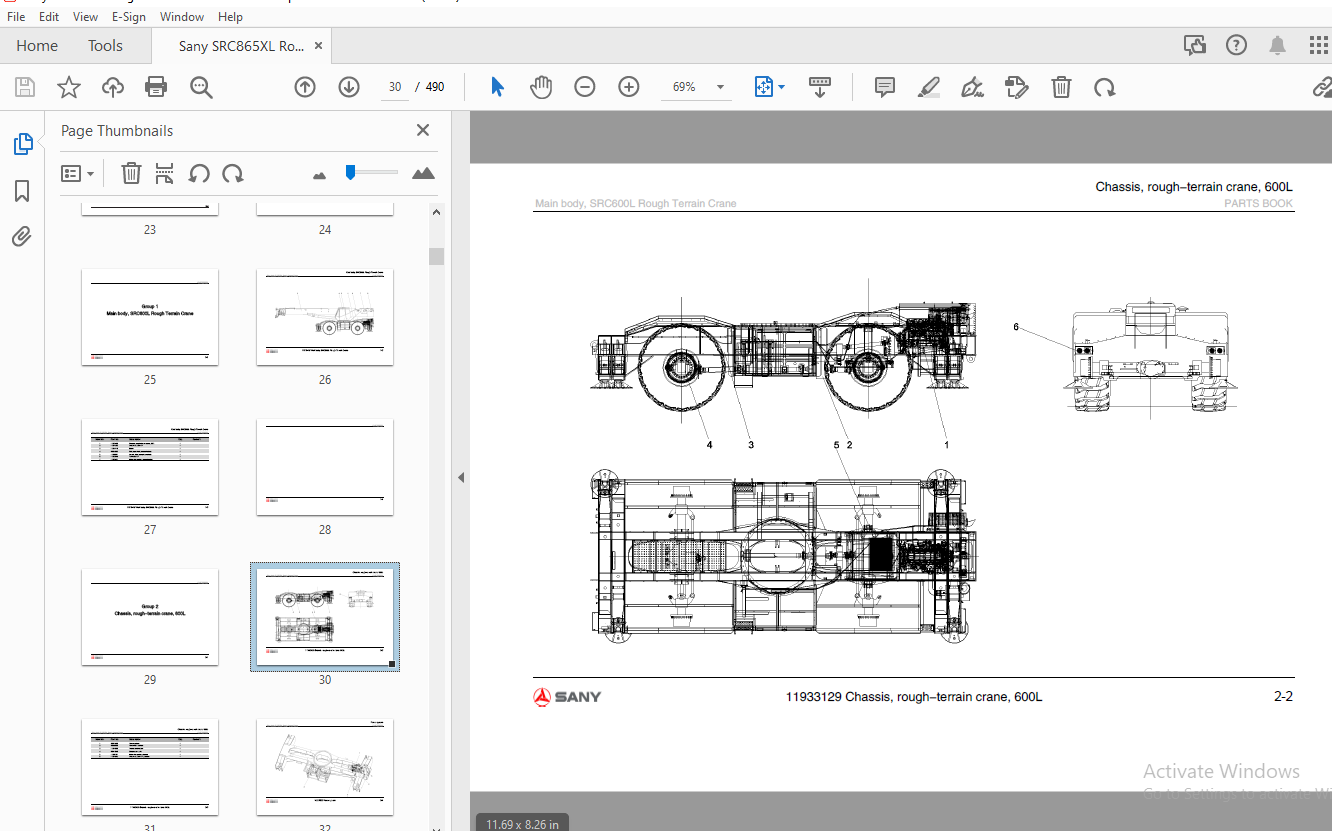Open the Edit menu
Screen dimensions: 1332x831
[x=49, y=17]
